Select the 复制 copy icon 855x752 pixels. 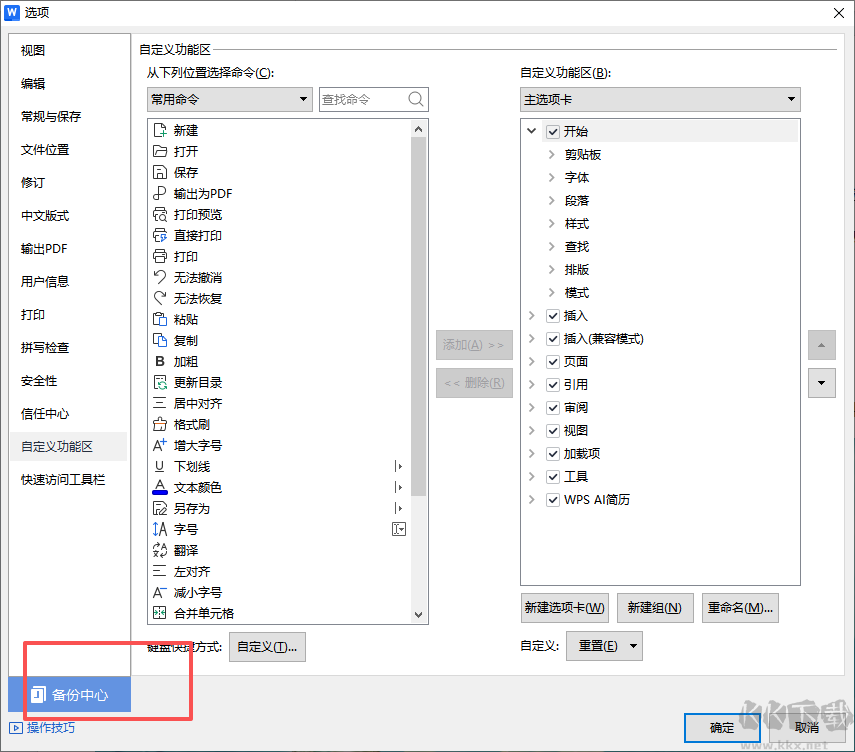[160, 340]
